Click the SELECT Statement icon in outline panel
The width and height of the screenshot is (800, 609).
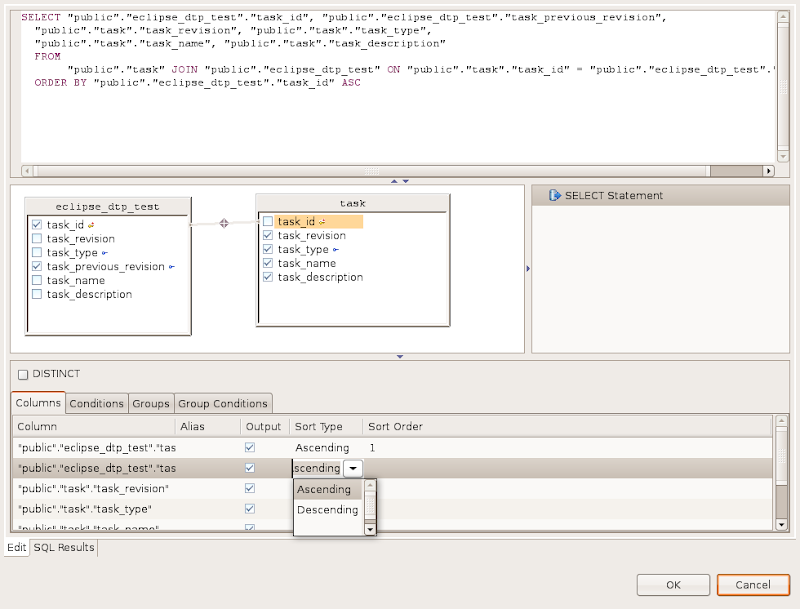pyautogui.click(x=554, y=196)
